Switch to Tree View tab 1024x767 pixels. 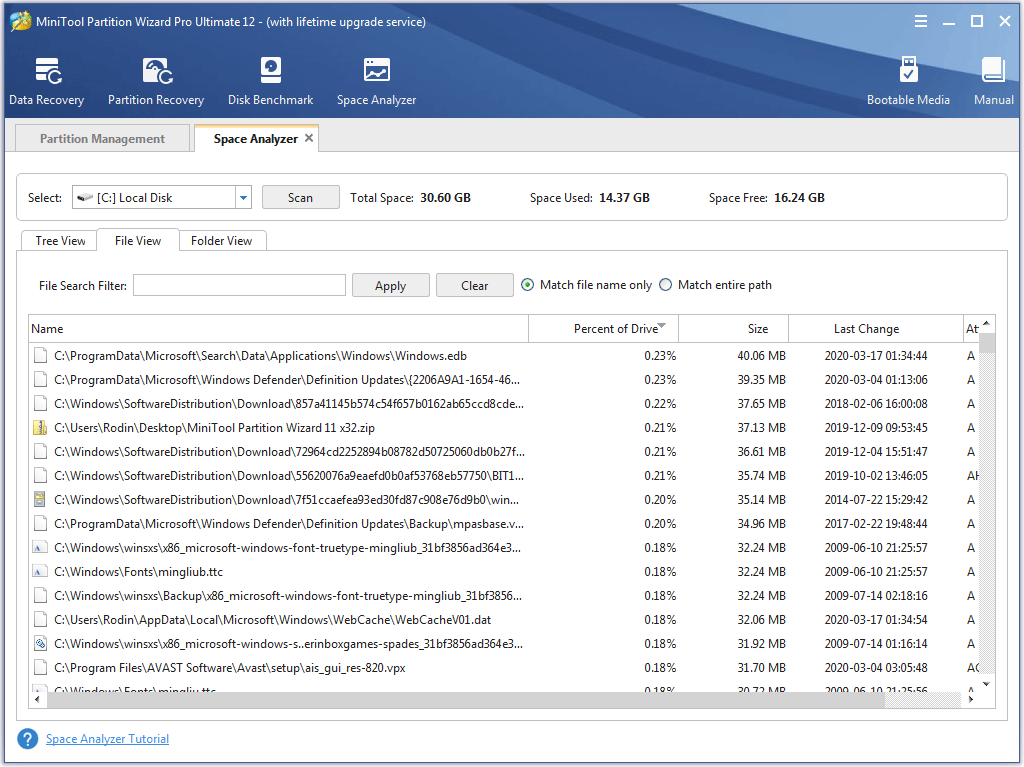coord(60,240)
